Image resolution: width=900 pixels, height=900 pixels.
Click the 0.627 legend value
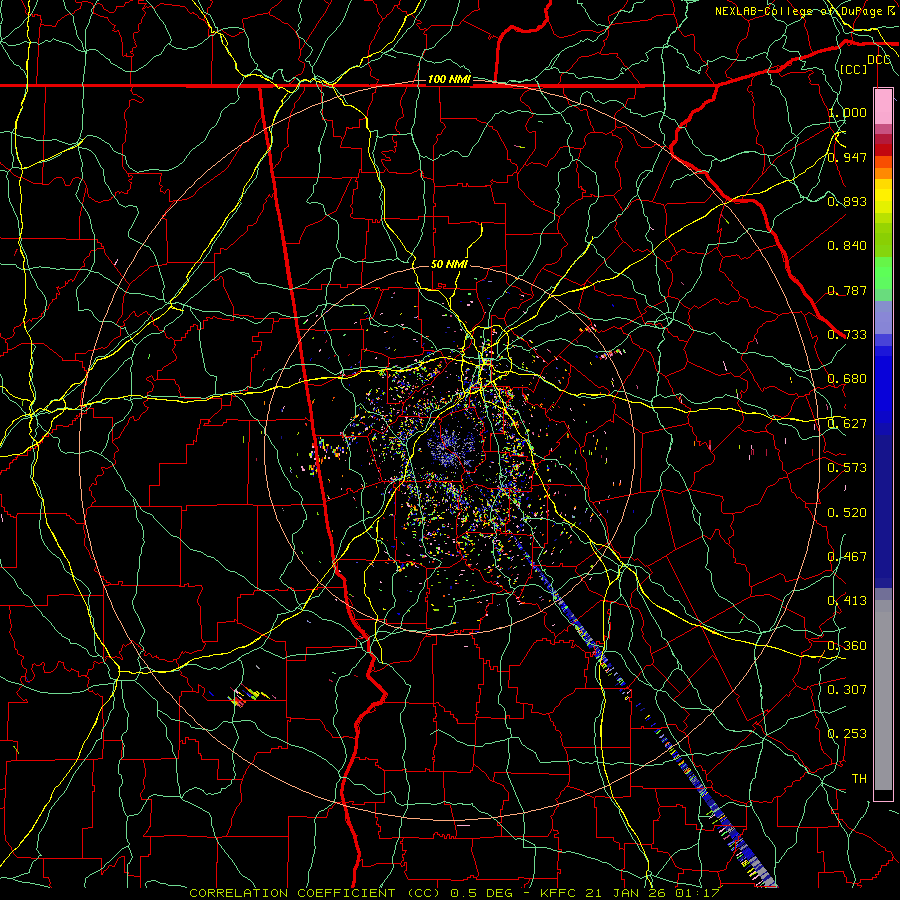coord(847,423)
